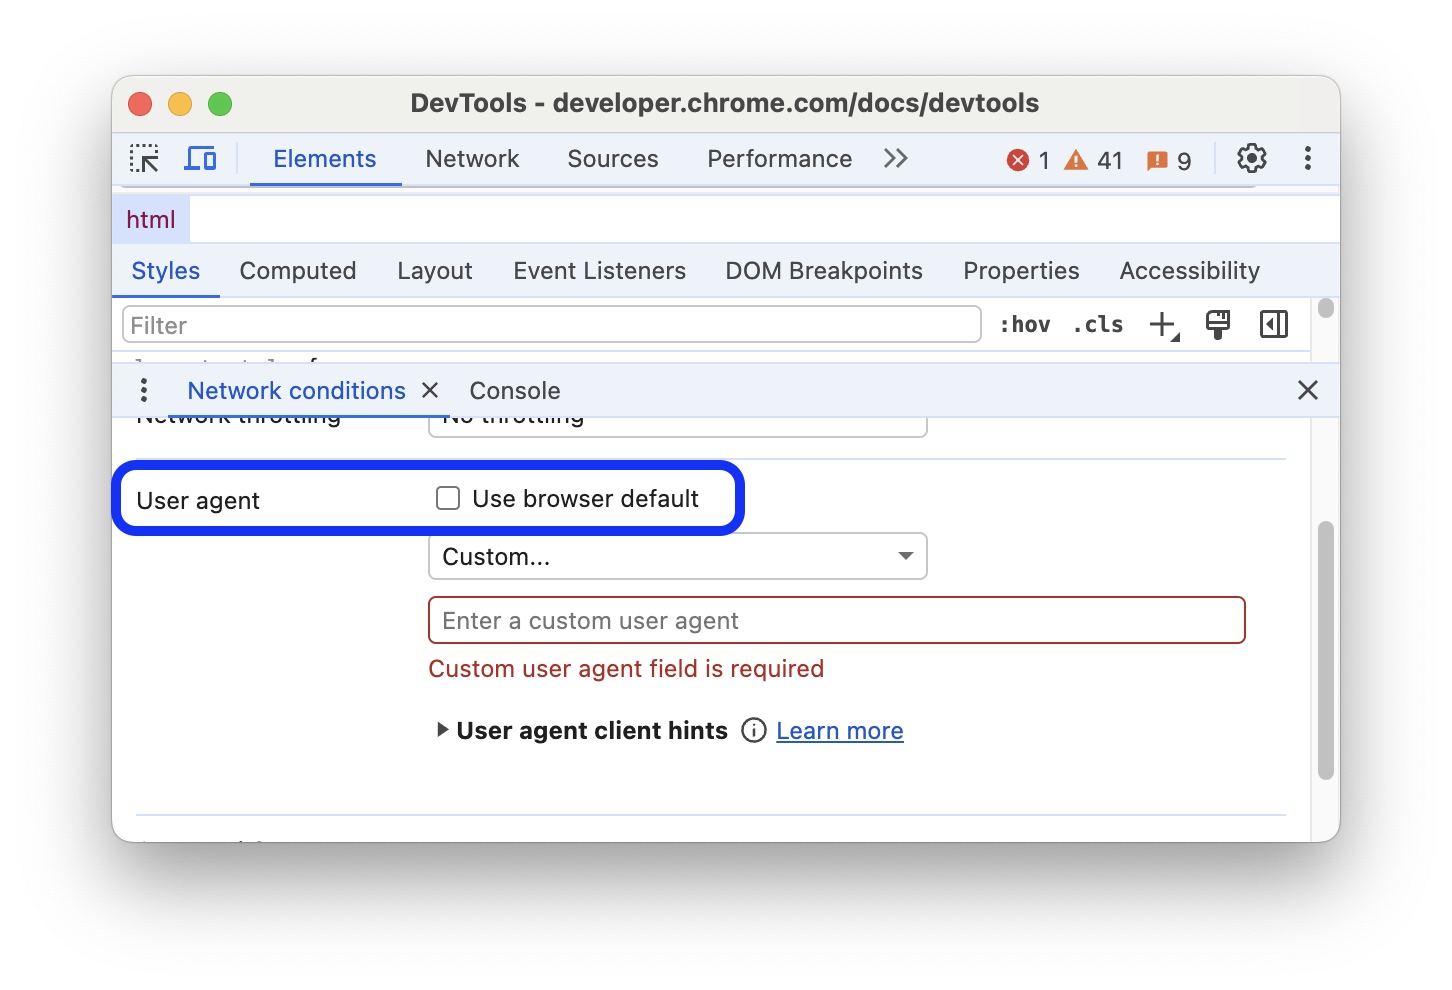
Task: Open the drawer options three-dot menu
Action: tap(144, 390)
